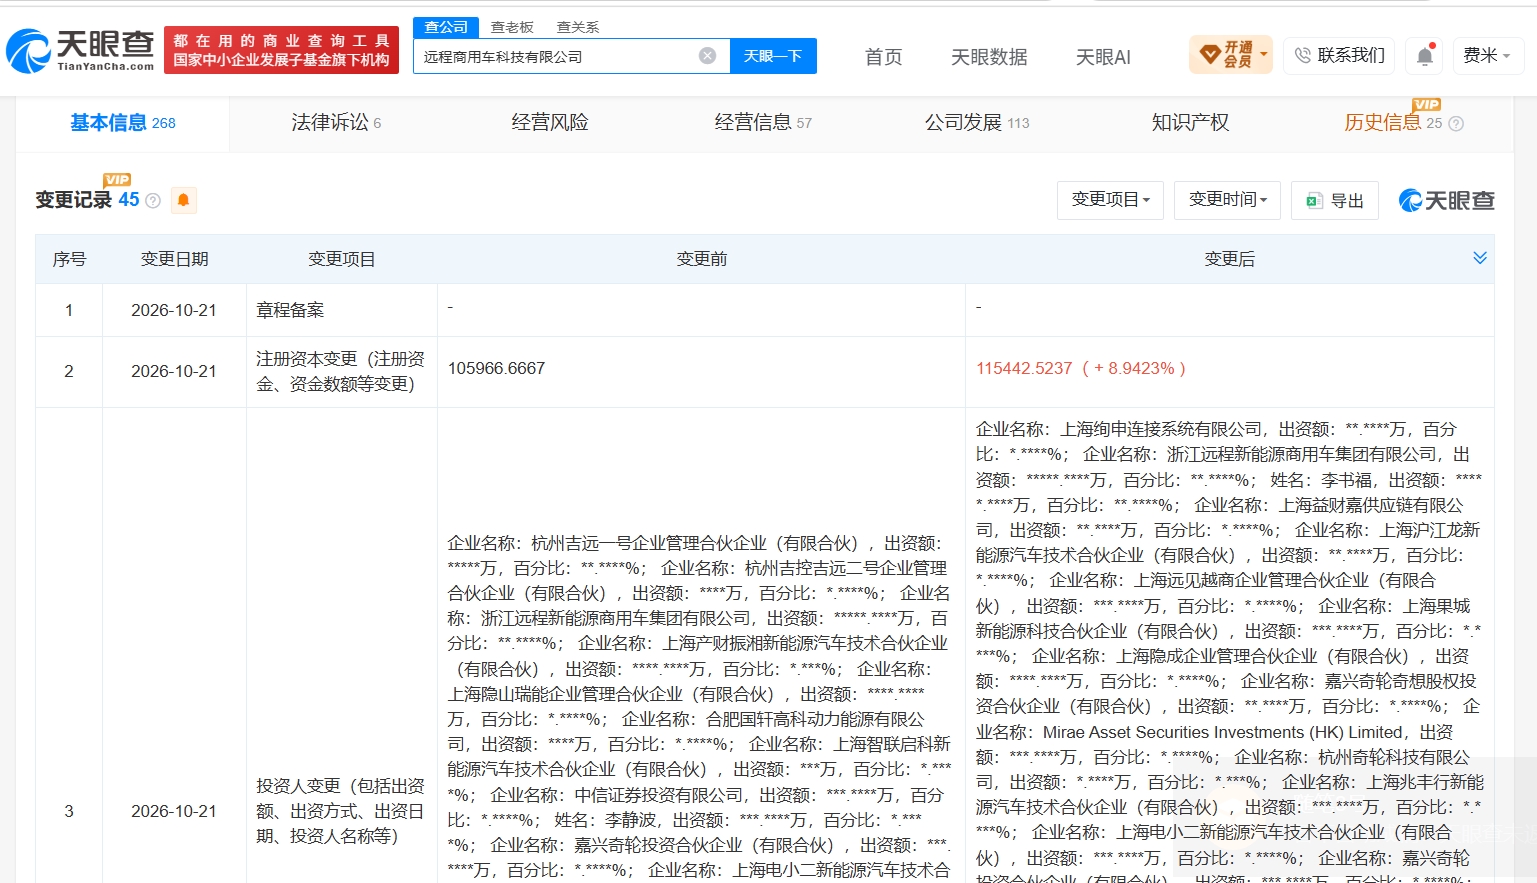Open the 费米 user account menu
This screenshot has height=883, width=1537.
pos(1487,56)
